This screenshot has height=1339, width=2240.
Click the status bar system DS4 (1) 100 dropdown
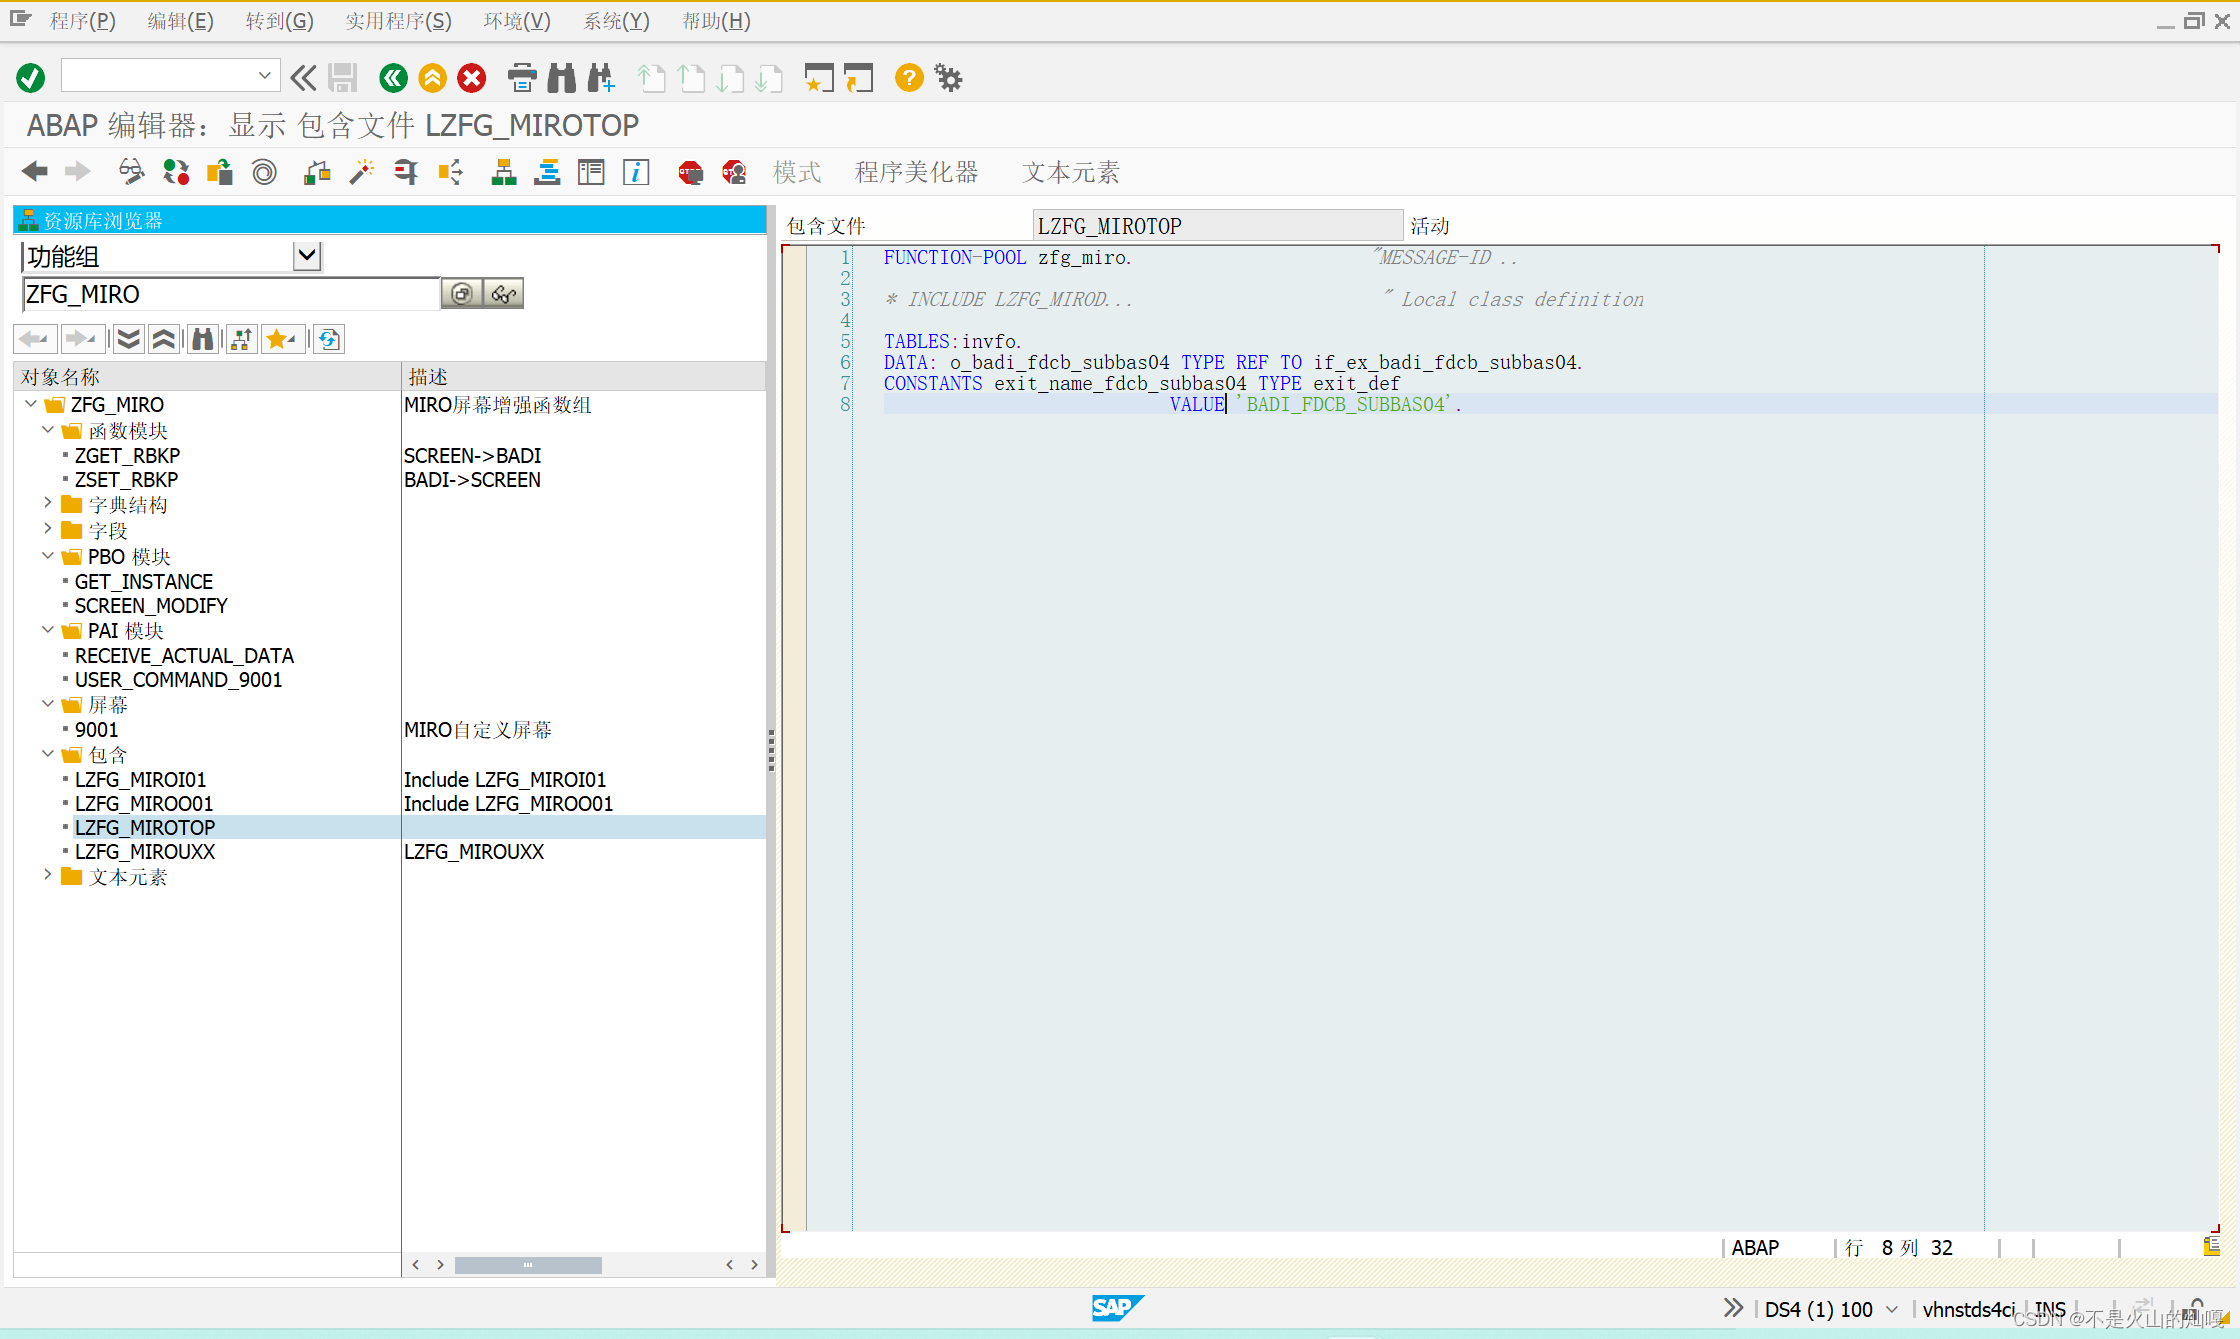coord(1831,1309)
